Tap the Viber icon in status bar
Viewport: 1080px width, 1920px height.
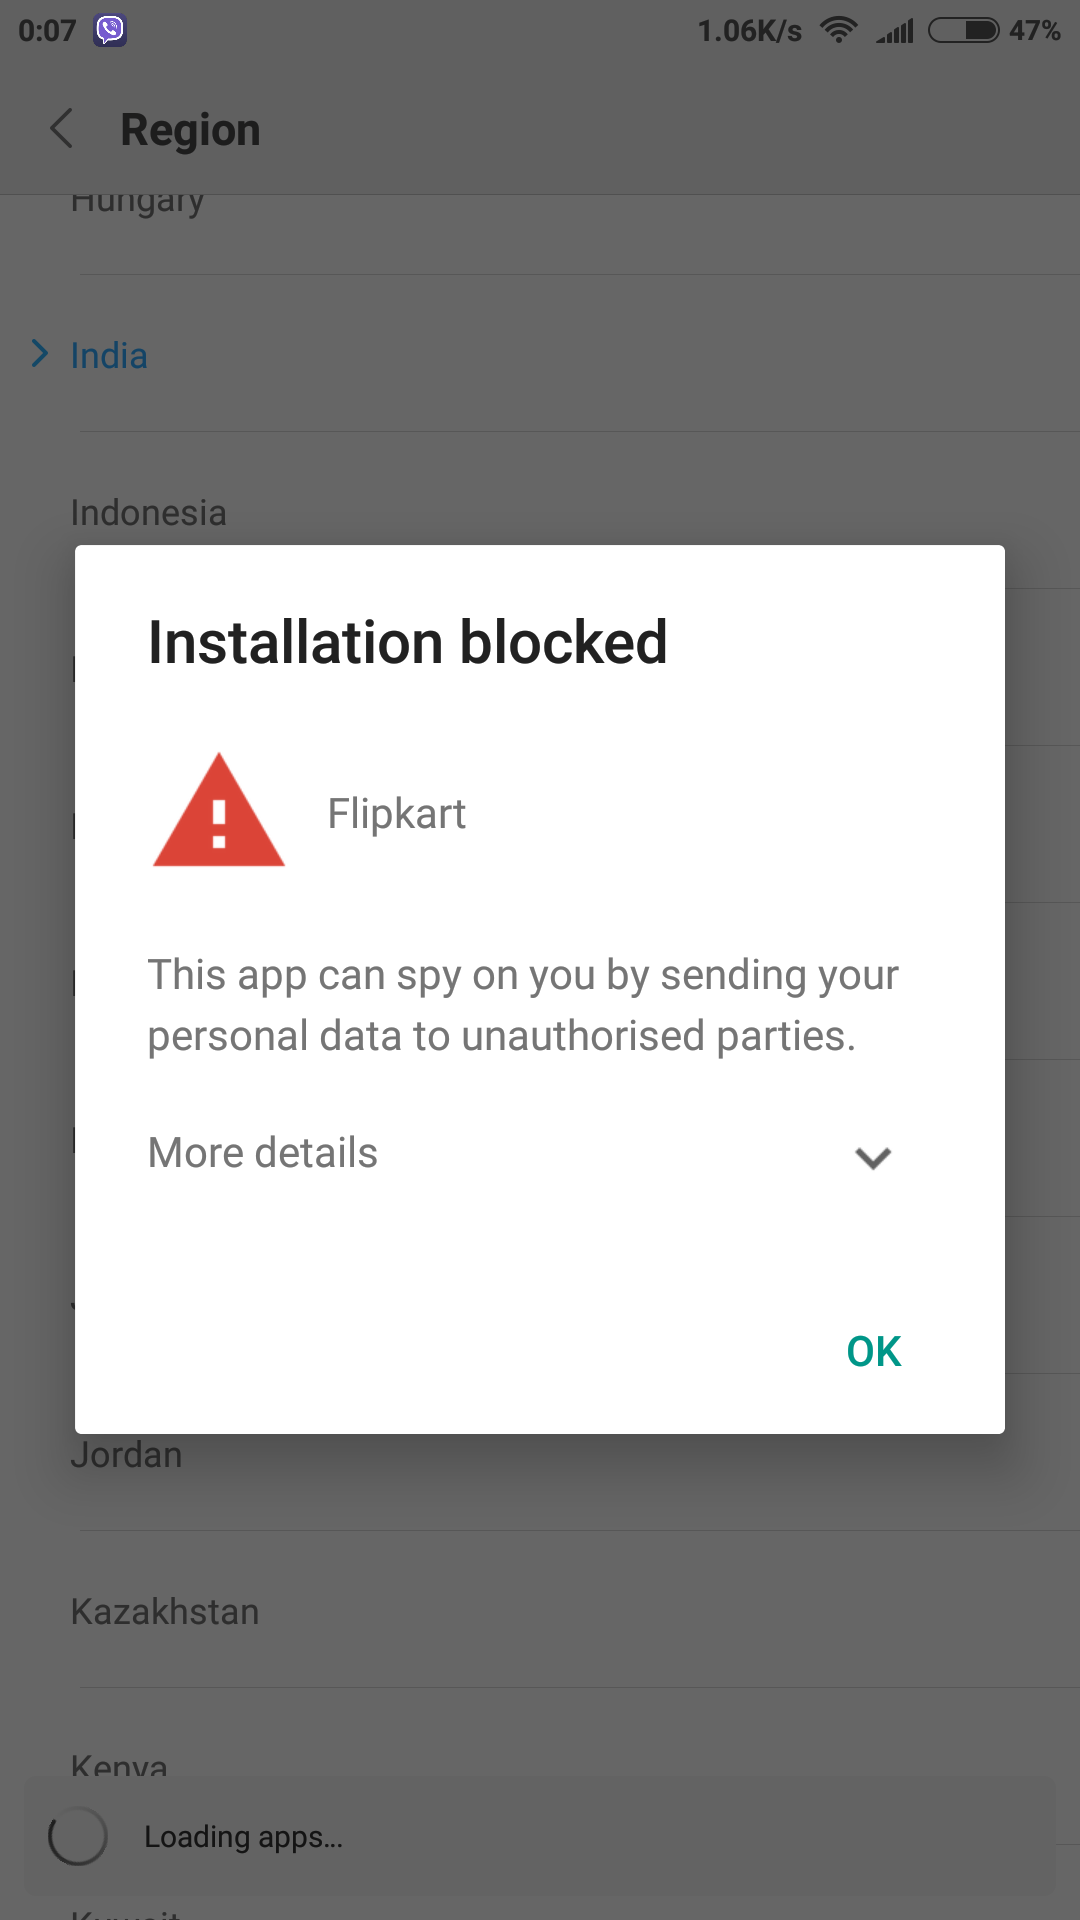click(110, 30)
